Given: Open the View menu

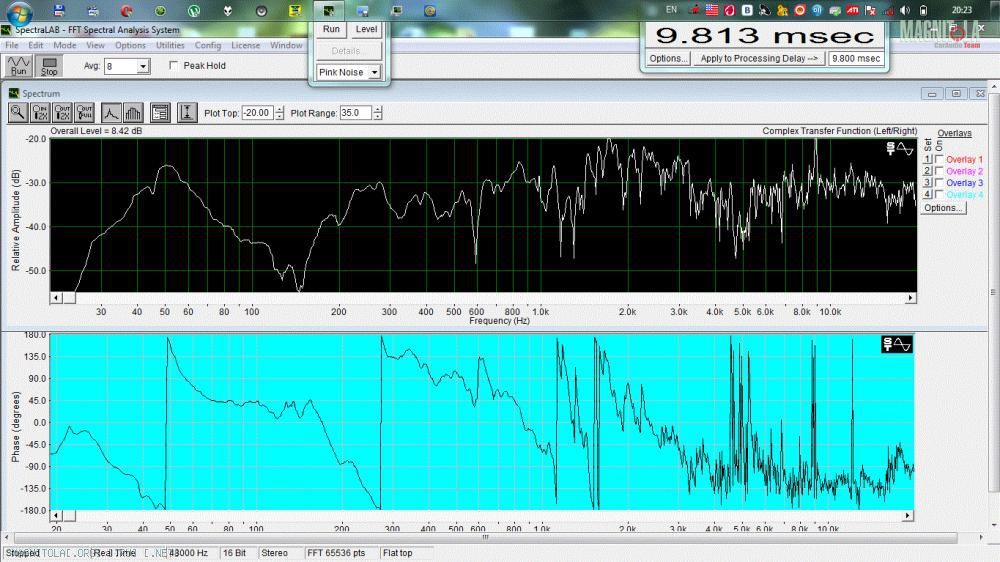Looking at the screenshot, I should [x=95, y=45].
